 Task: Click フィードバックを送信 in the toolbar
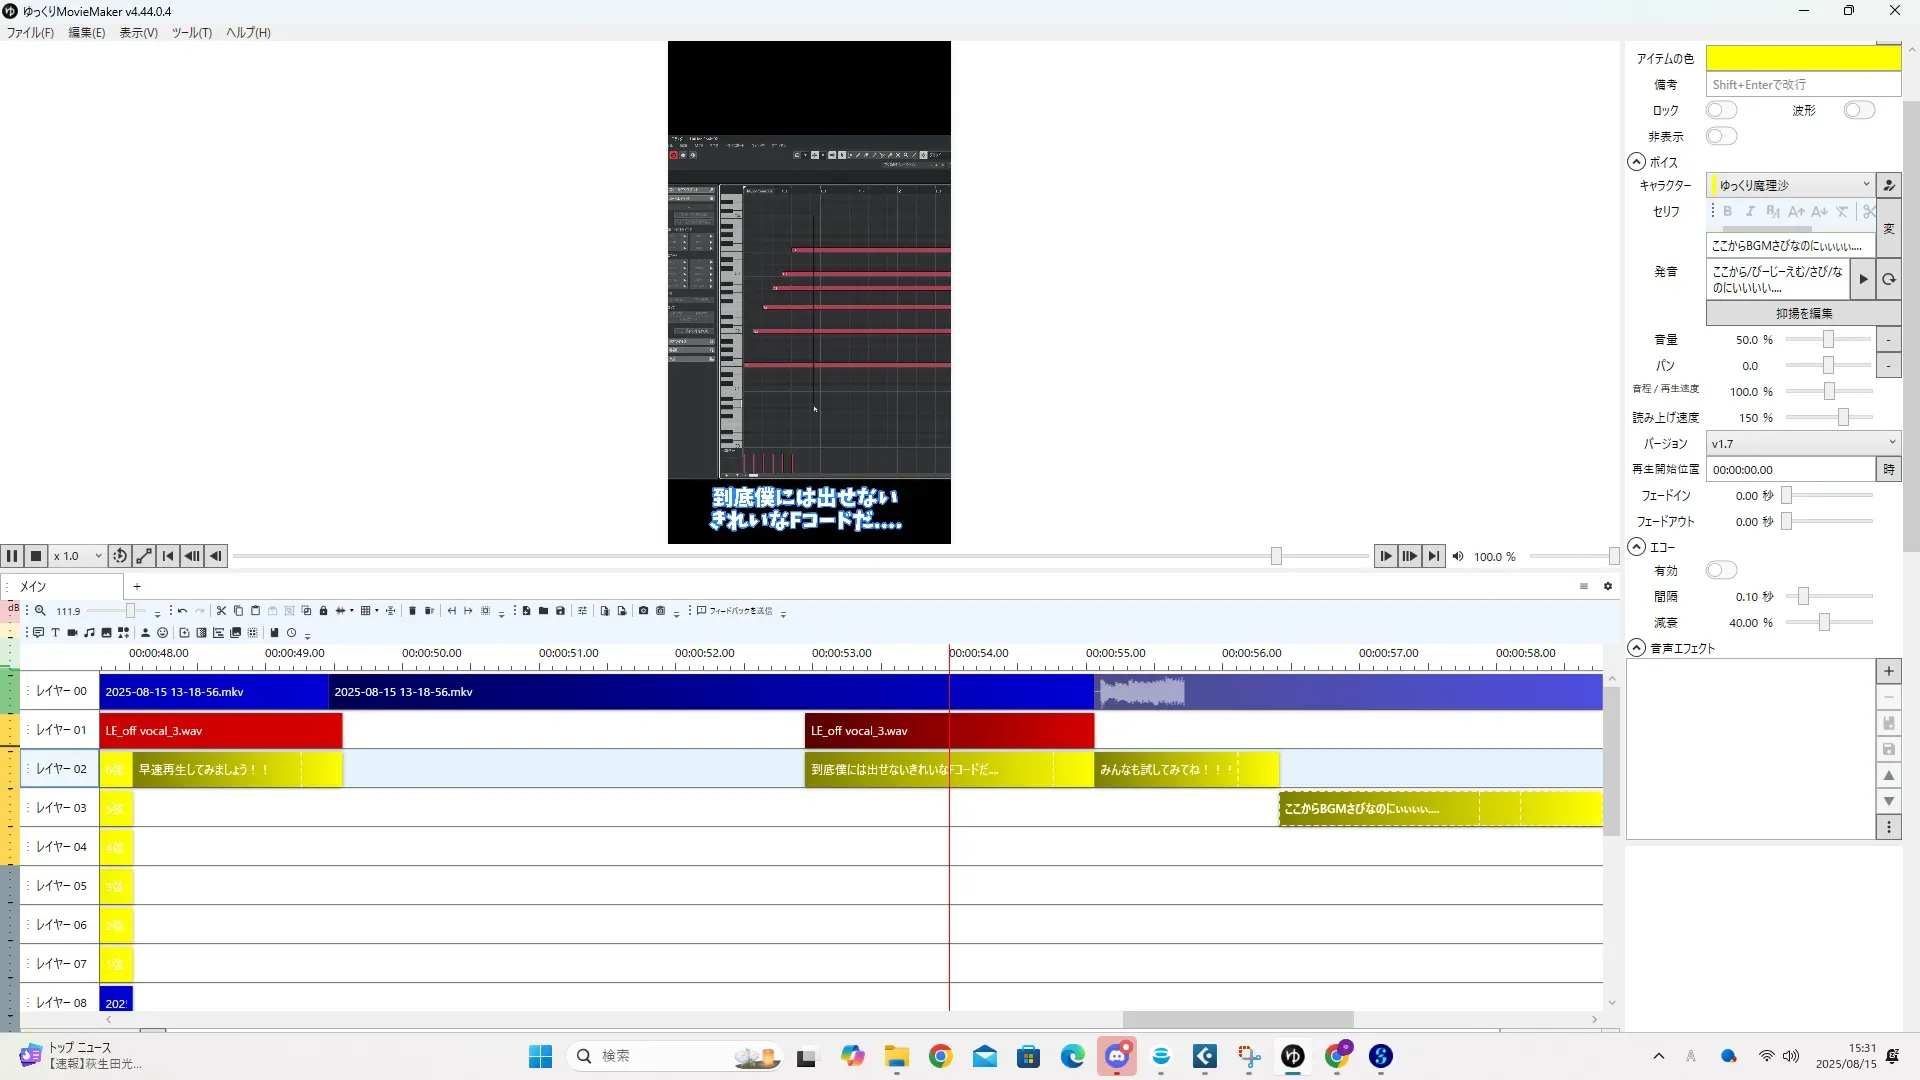735,611
